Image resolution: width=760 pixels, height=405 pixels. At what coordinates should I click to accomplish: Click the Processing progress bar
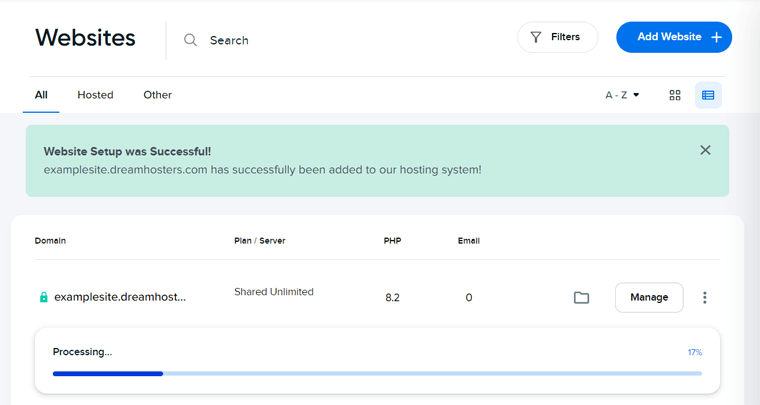point(377,374)
